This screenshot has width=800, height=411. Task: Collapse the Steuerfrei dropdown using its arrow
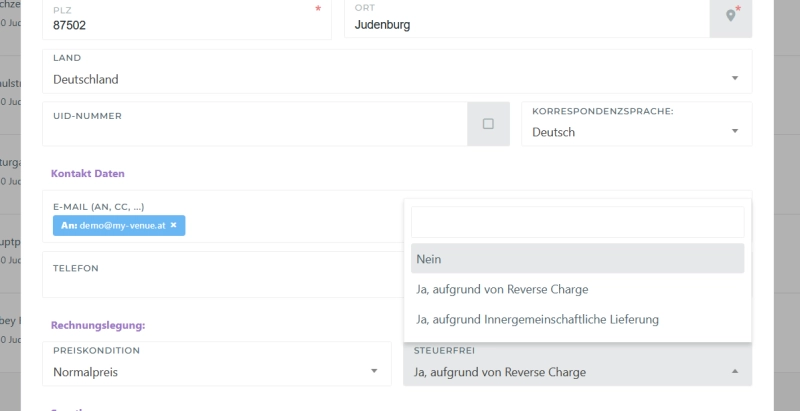point(734,372)
